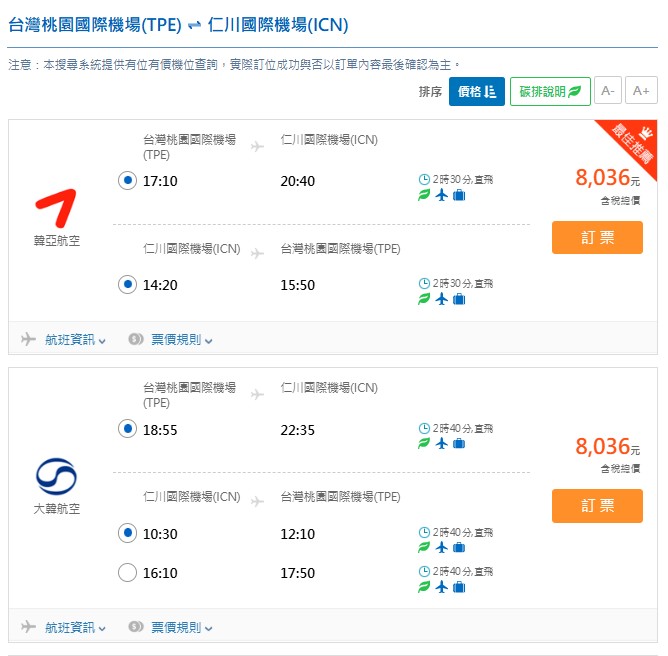
Task: Select the 10:30 return flight option
Action: pos(127,534)
